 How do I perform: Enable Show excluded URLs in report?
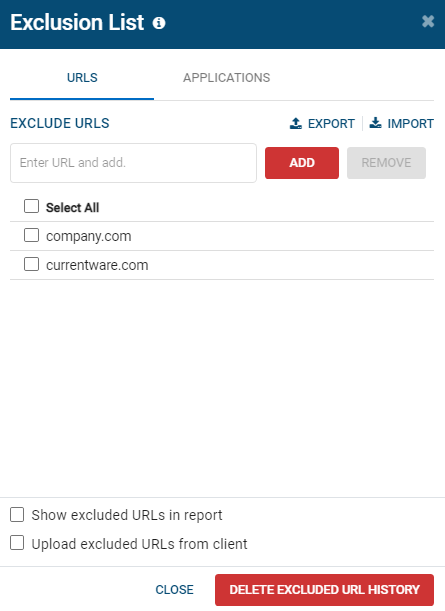coord(17,514)
